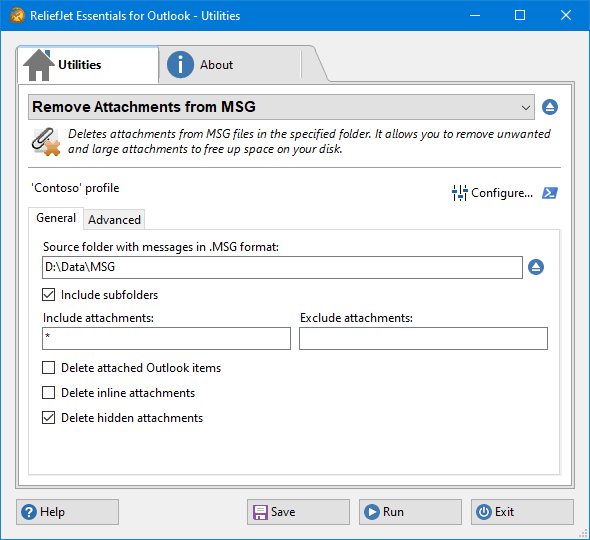The width and height of the screenshot is (590, 540).
Task: Click the eject icon beside utility dropdown
Action: tap(550, 107)
